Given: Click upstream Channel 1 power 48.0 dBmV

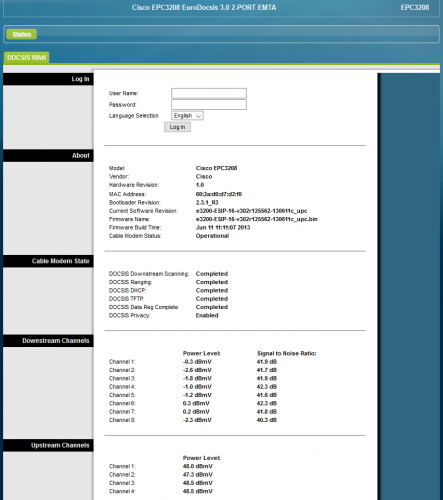Looking at the screenshot, I should point(198,466).
